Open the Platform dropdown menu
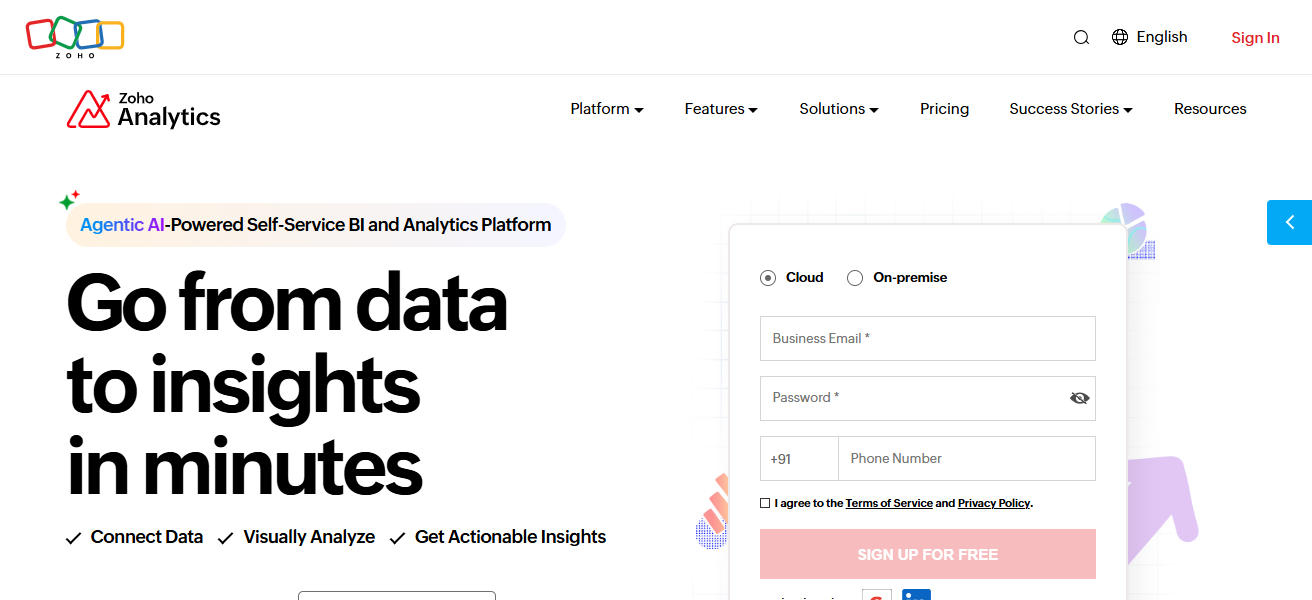 point(606,109)
